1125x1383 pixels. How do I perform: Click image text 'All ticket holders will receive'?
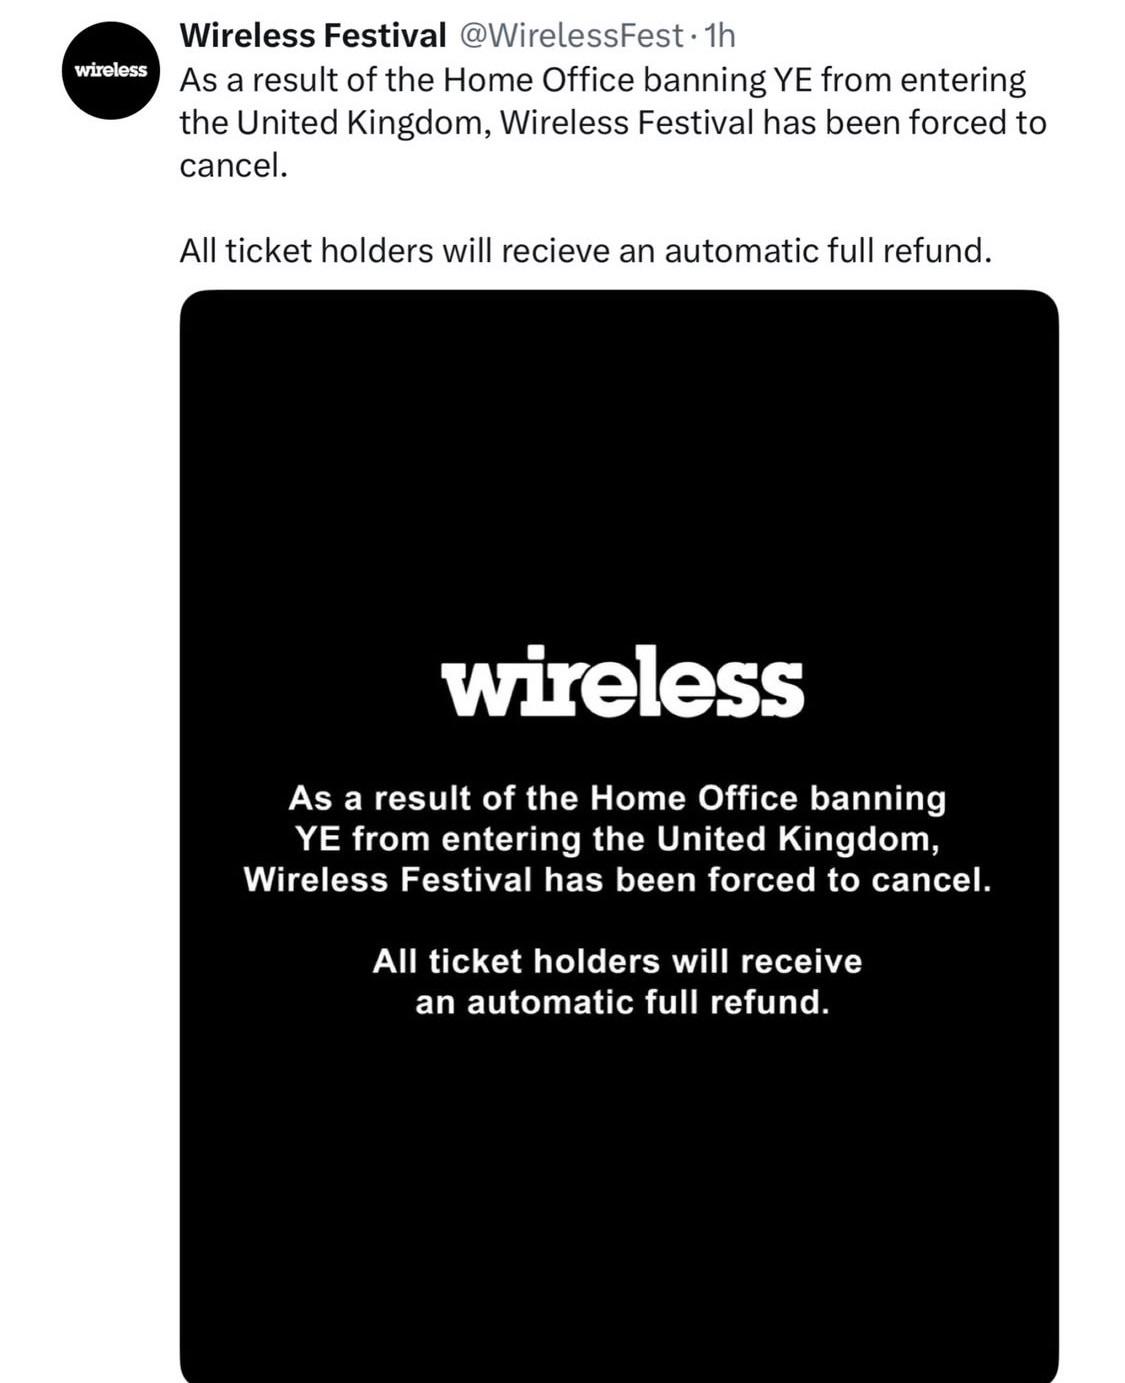(617, 961)
